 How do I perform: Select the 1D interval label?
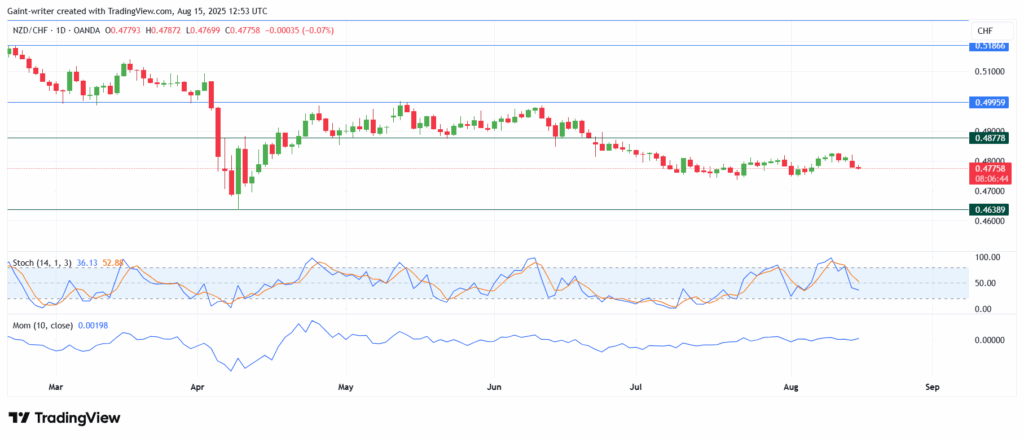pyautogui.click(x=59, y=30)
